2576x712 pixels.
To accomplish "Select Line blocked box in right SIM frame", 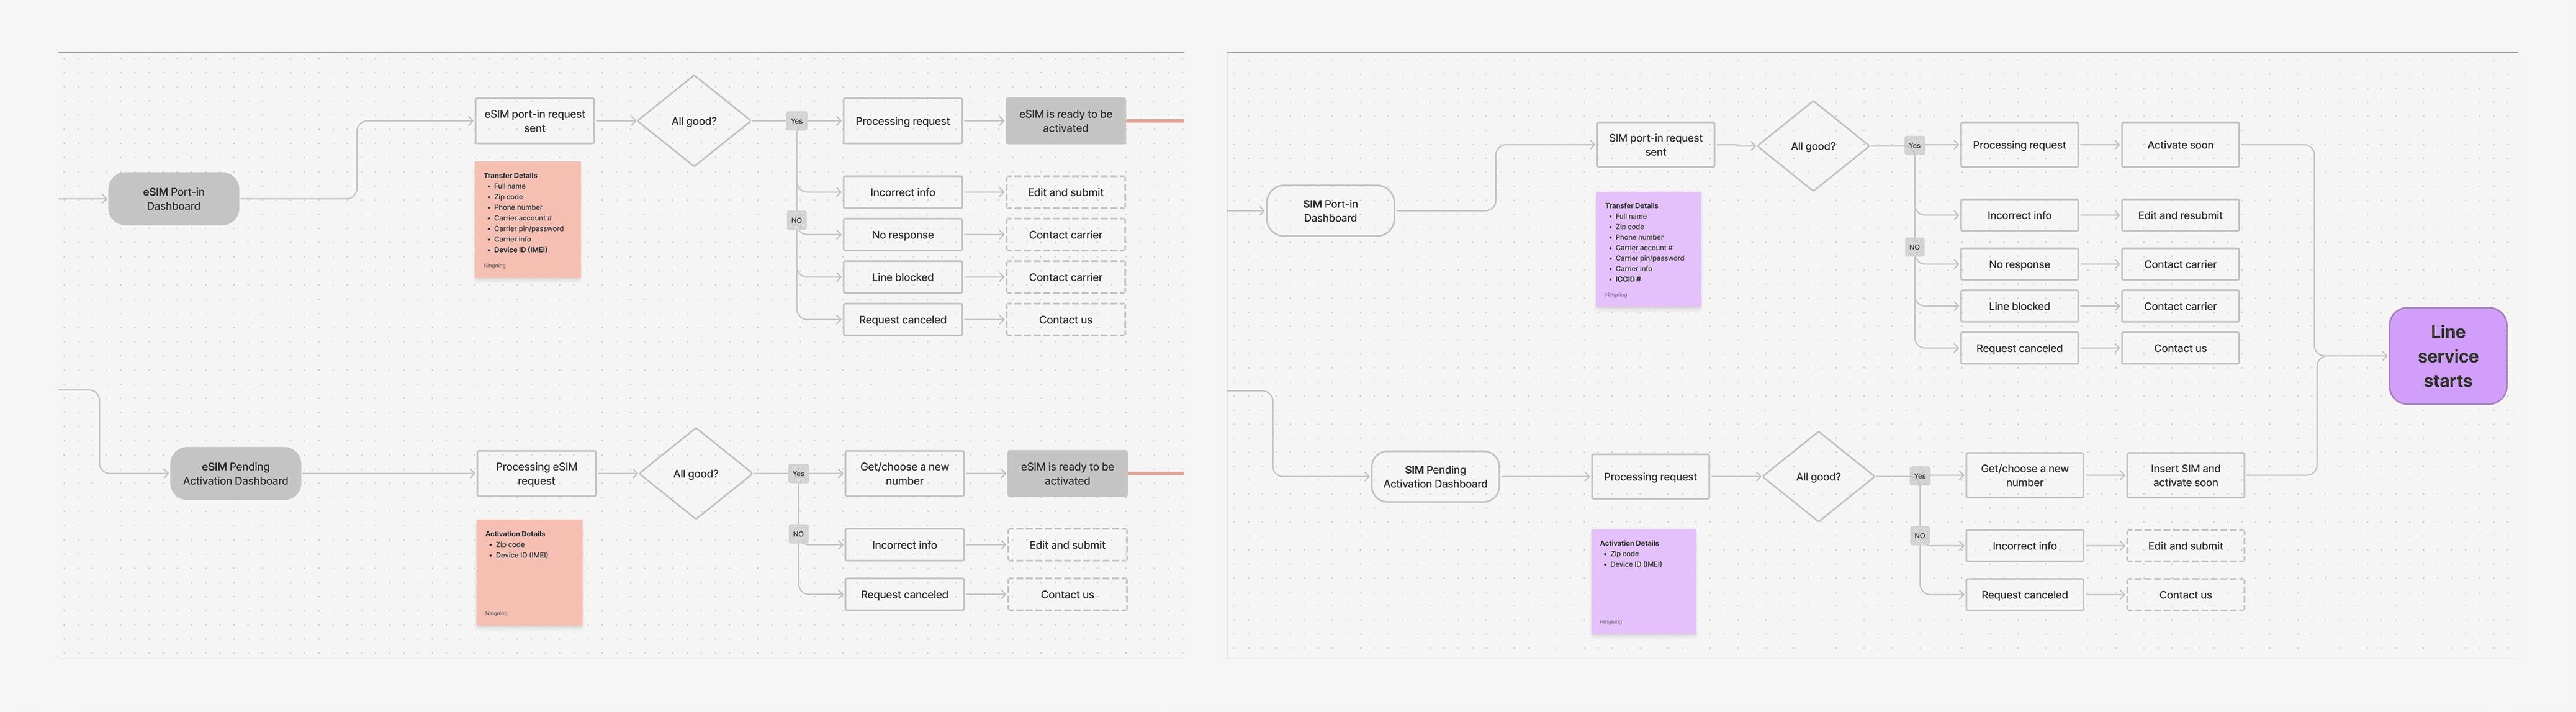I will pyautogui.click(x=2019, y=306).
